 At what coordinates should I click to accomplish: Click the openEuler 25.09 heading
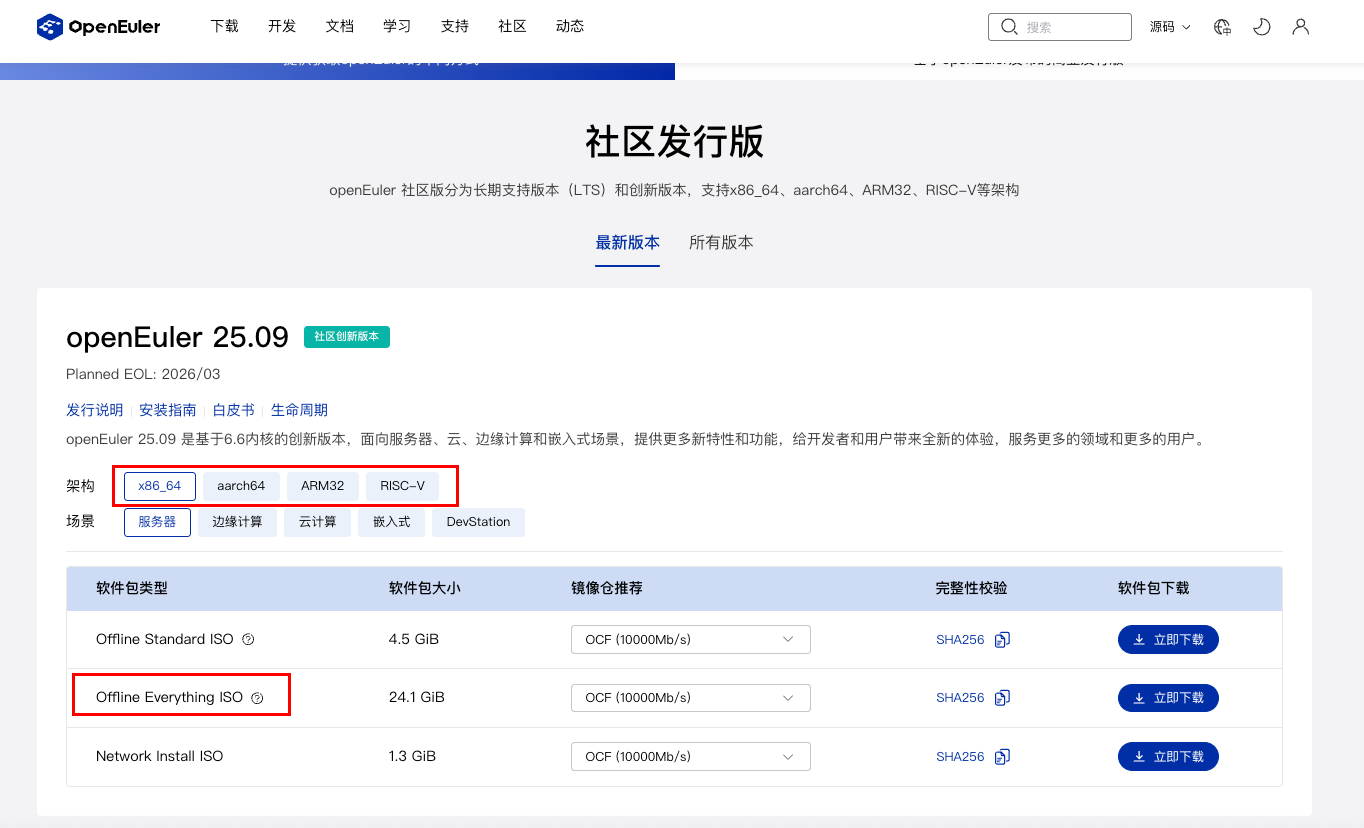(178, 337)
